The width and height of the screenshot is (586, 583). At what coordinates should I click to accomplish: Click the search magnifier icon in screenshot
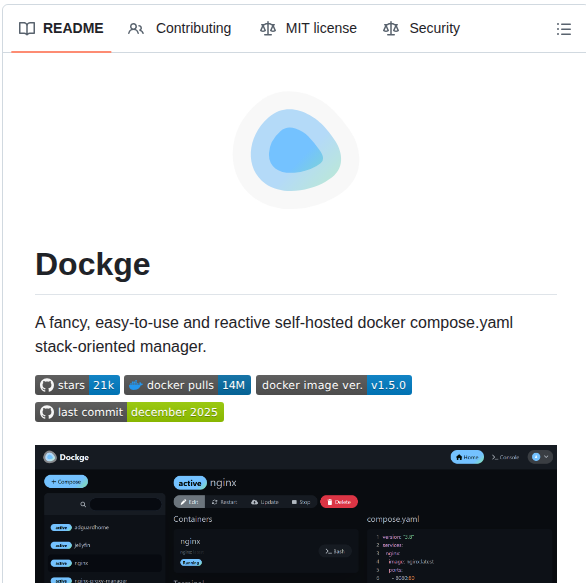pos(83,505)
